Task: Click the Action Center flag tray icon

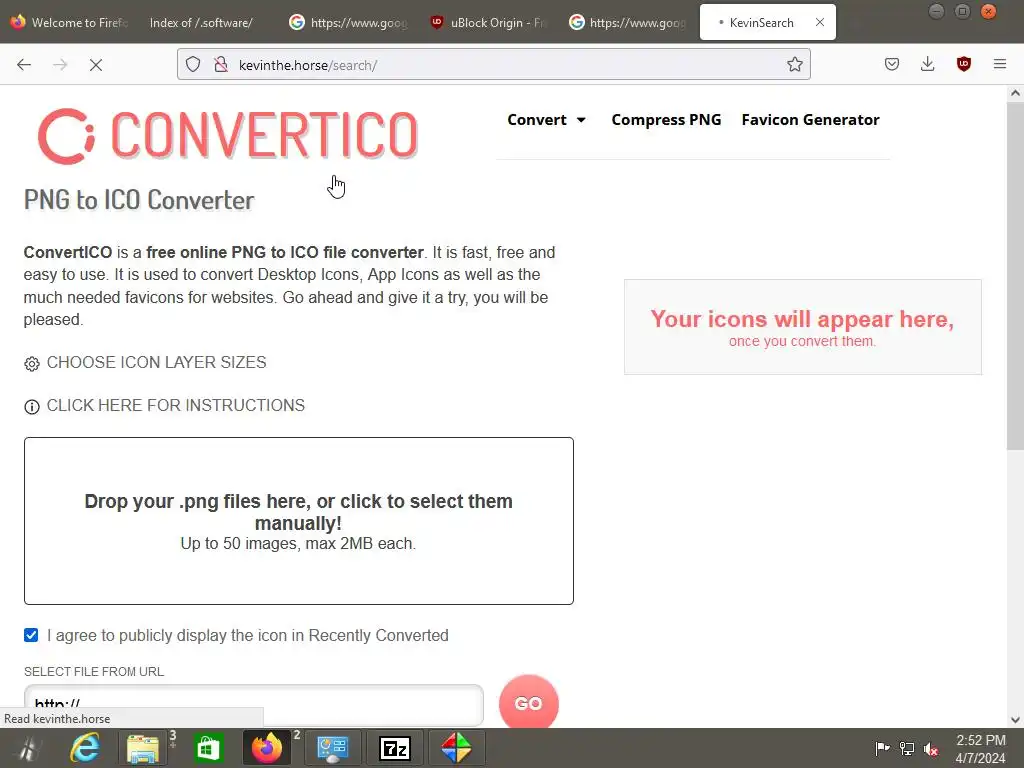Action: coord(882,748)
